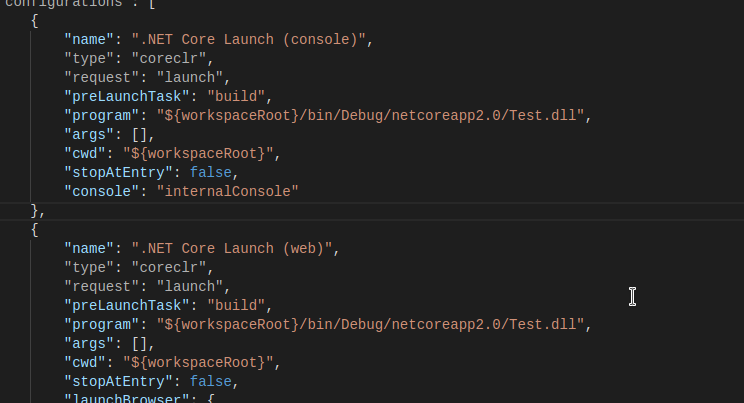This screenshot has width=744, height=403.
Task: Click the "cwd" key in the web configuration
Action: tap(86, 361)
